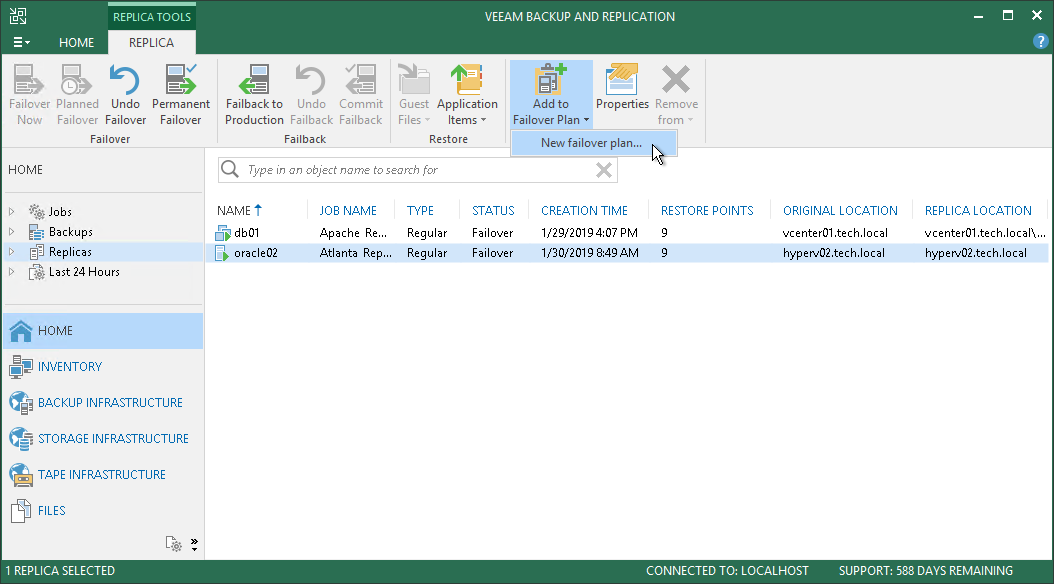Click oracle02 replica VM icon
The width and height of the screenshot is (1054, 584).
222,253
